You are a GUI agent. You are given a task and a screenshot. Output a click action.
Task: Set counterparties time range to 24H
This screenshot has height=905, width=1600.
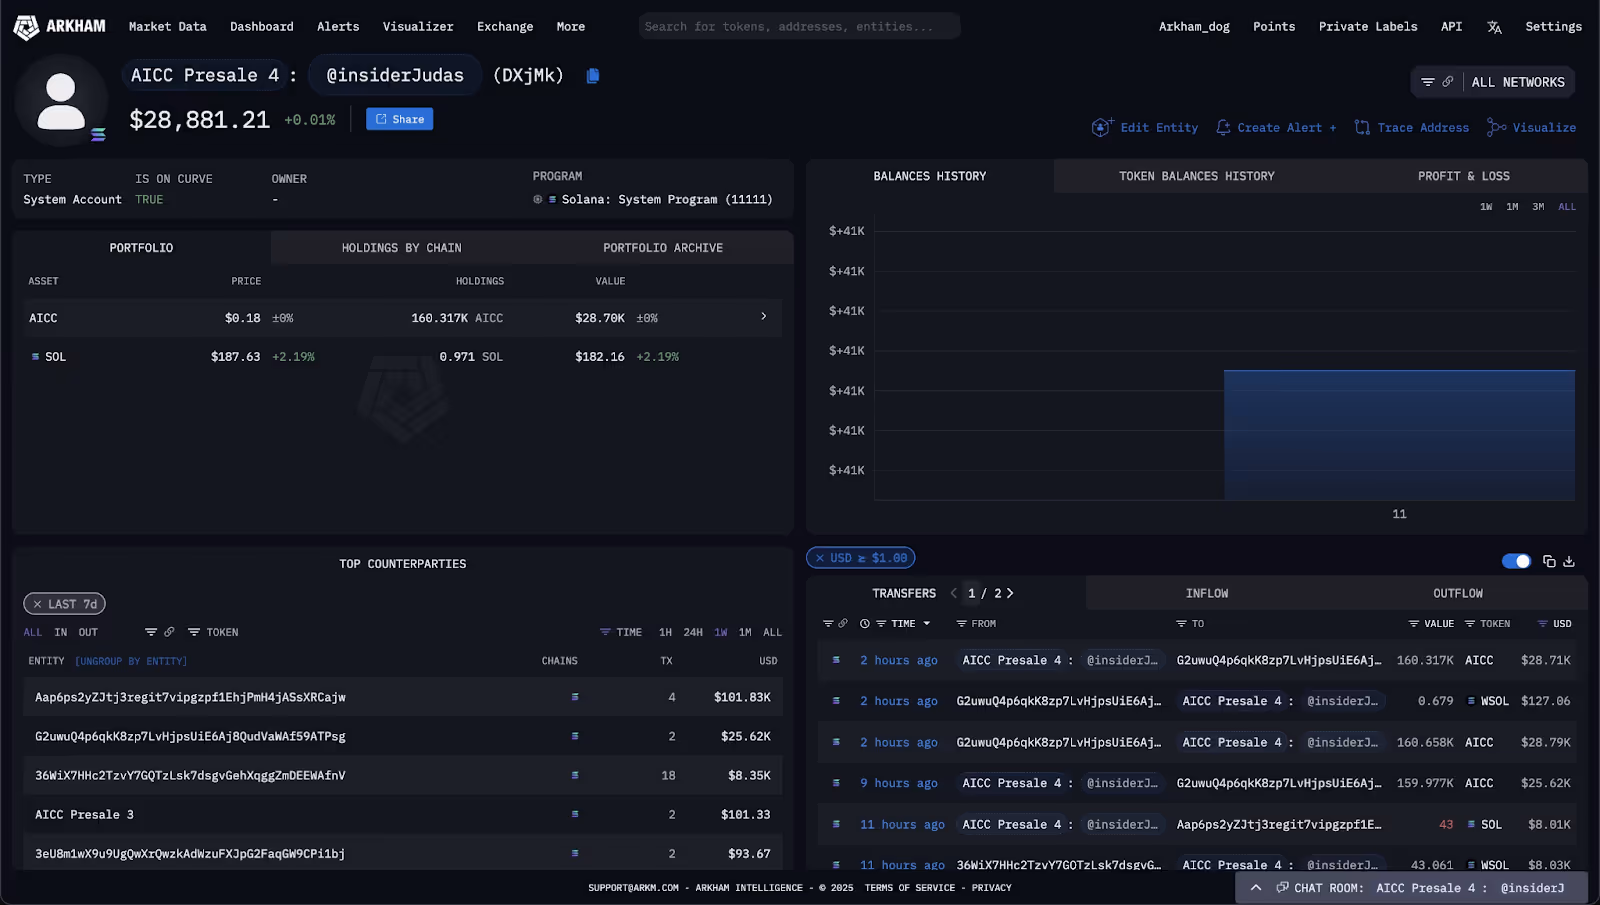(x=693, y=632)
